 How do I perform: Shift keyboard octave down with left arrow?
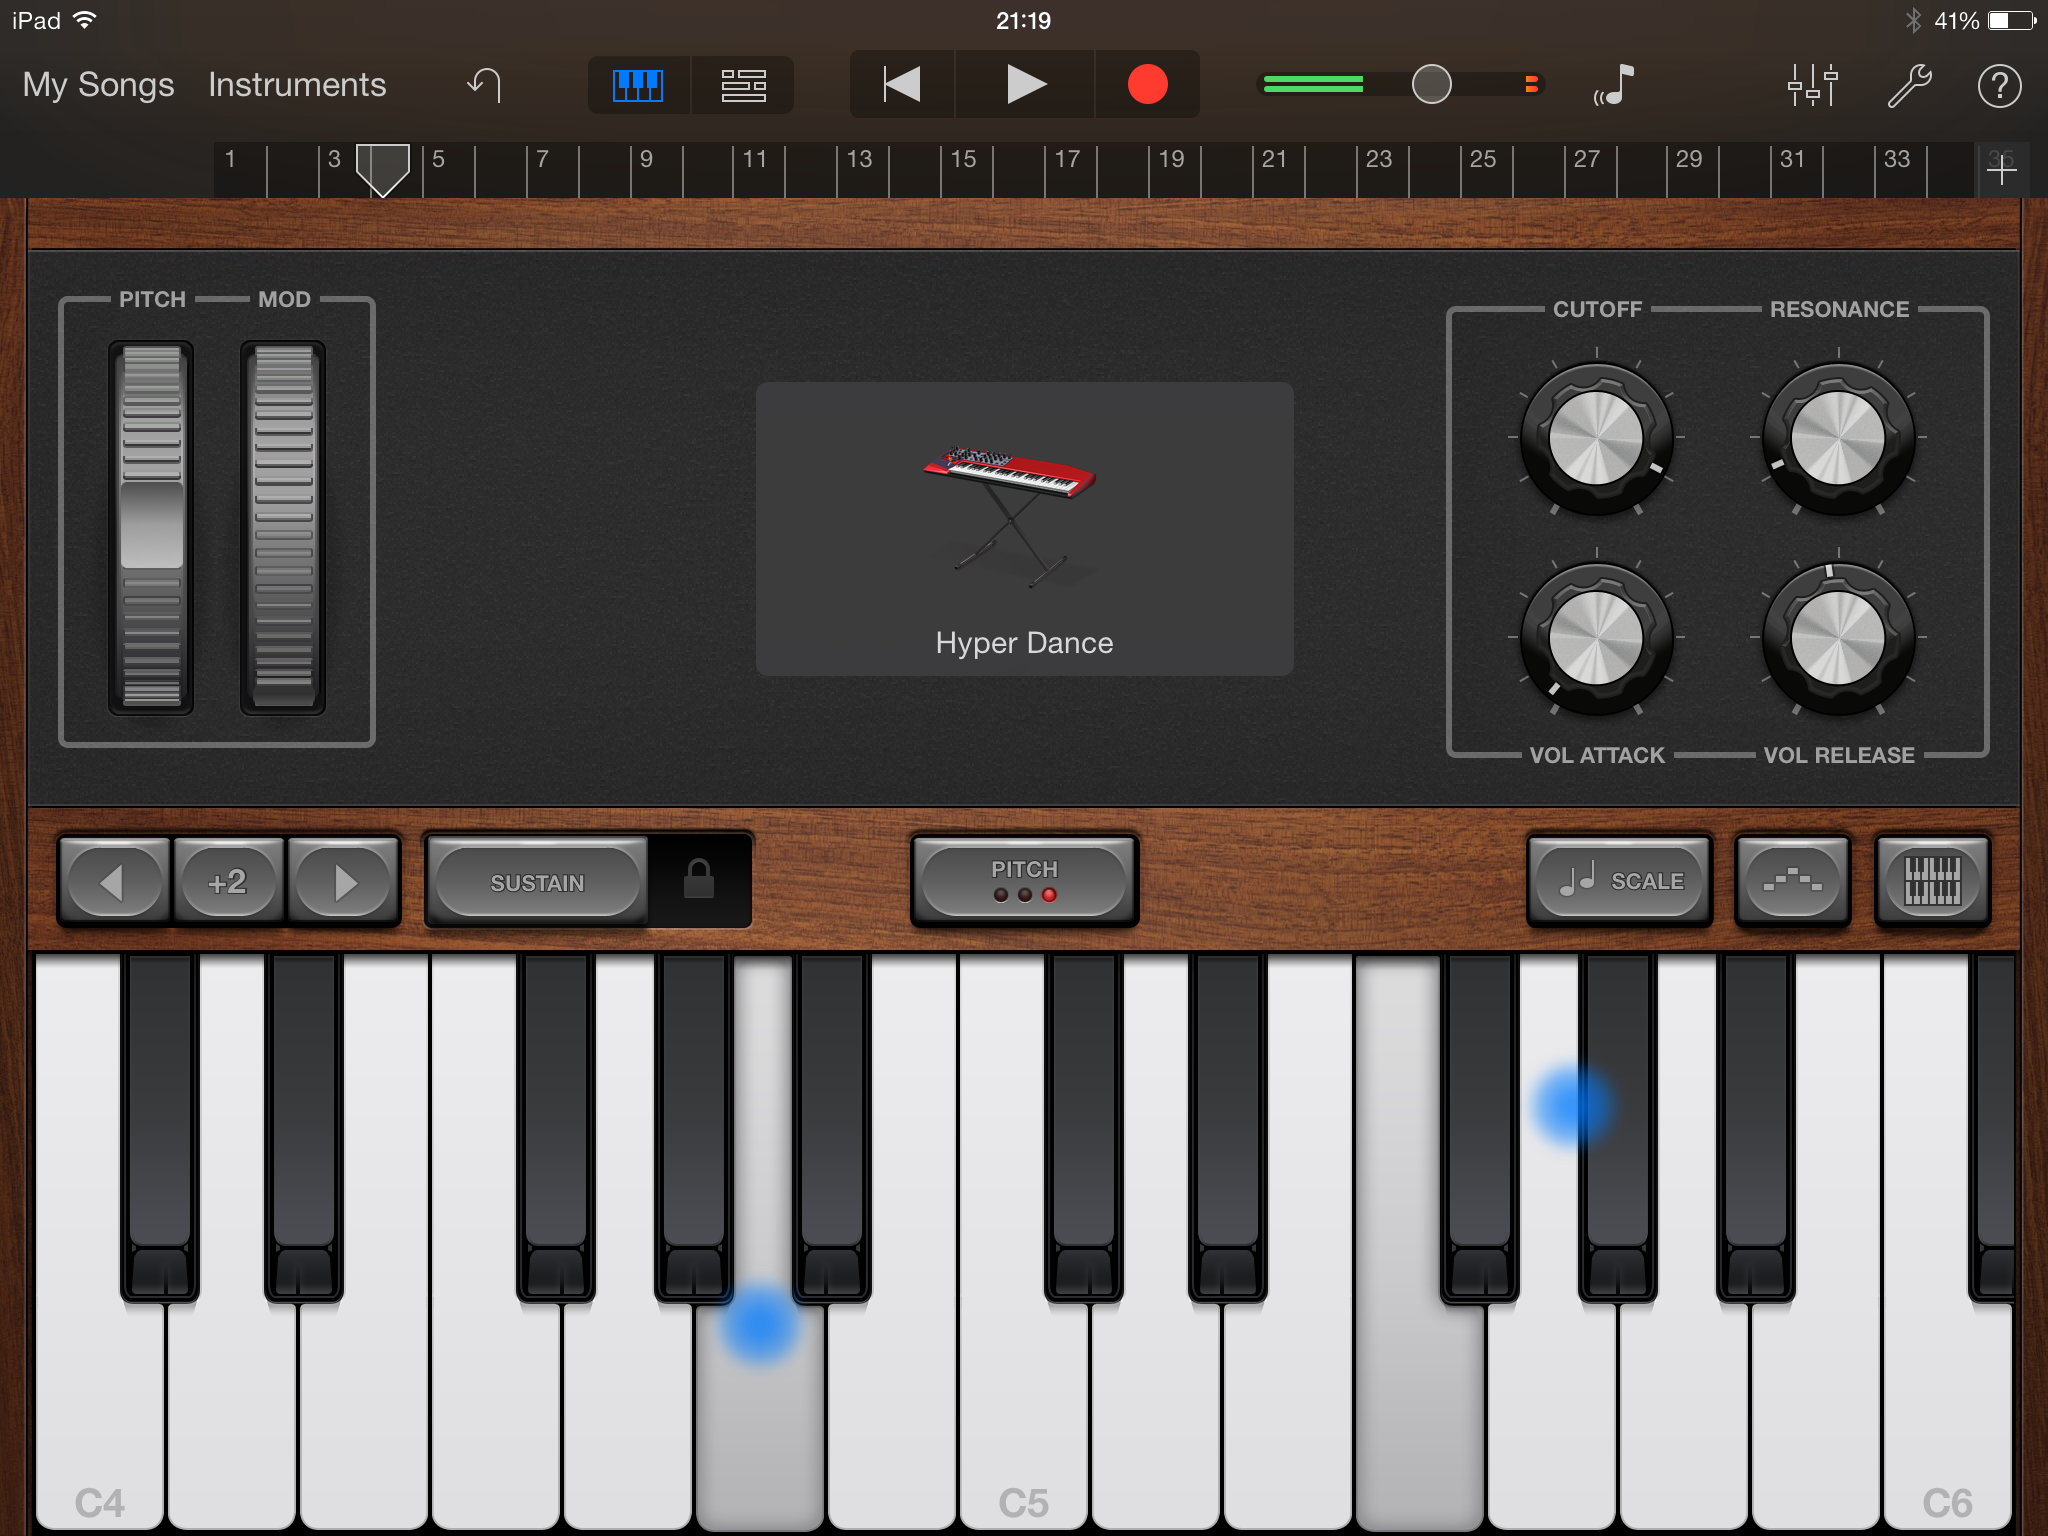pos(114,882)
